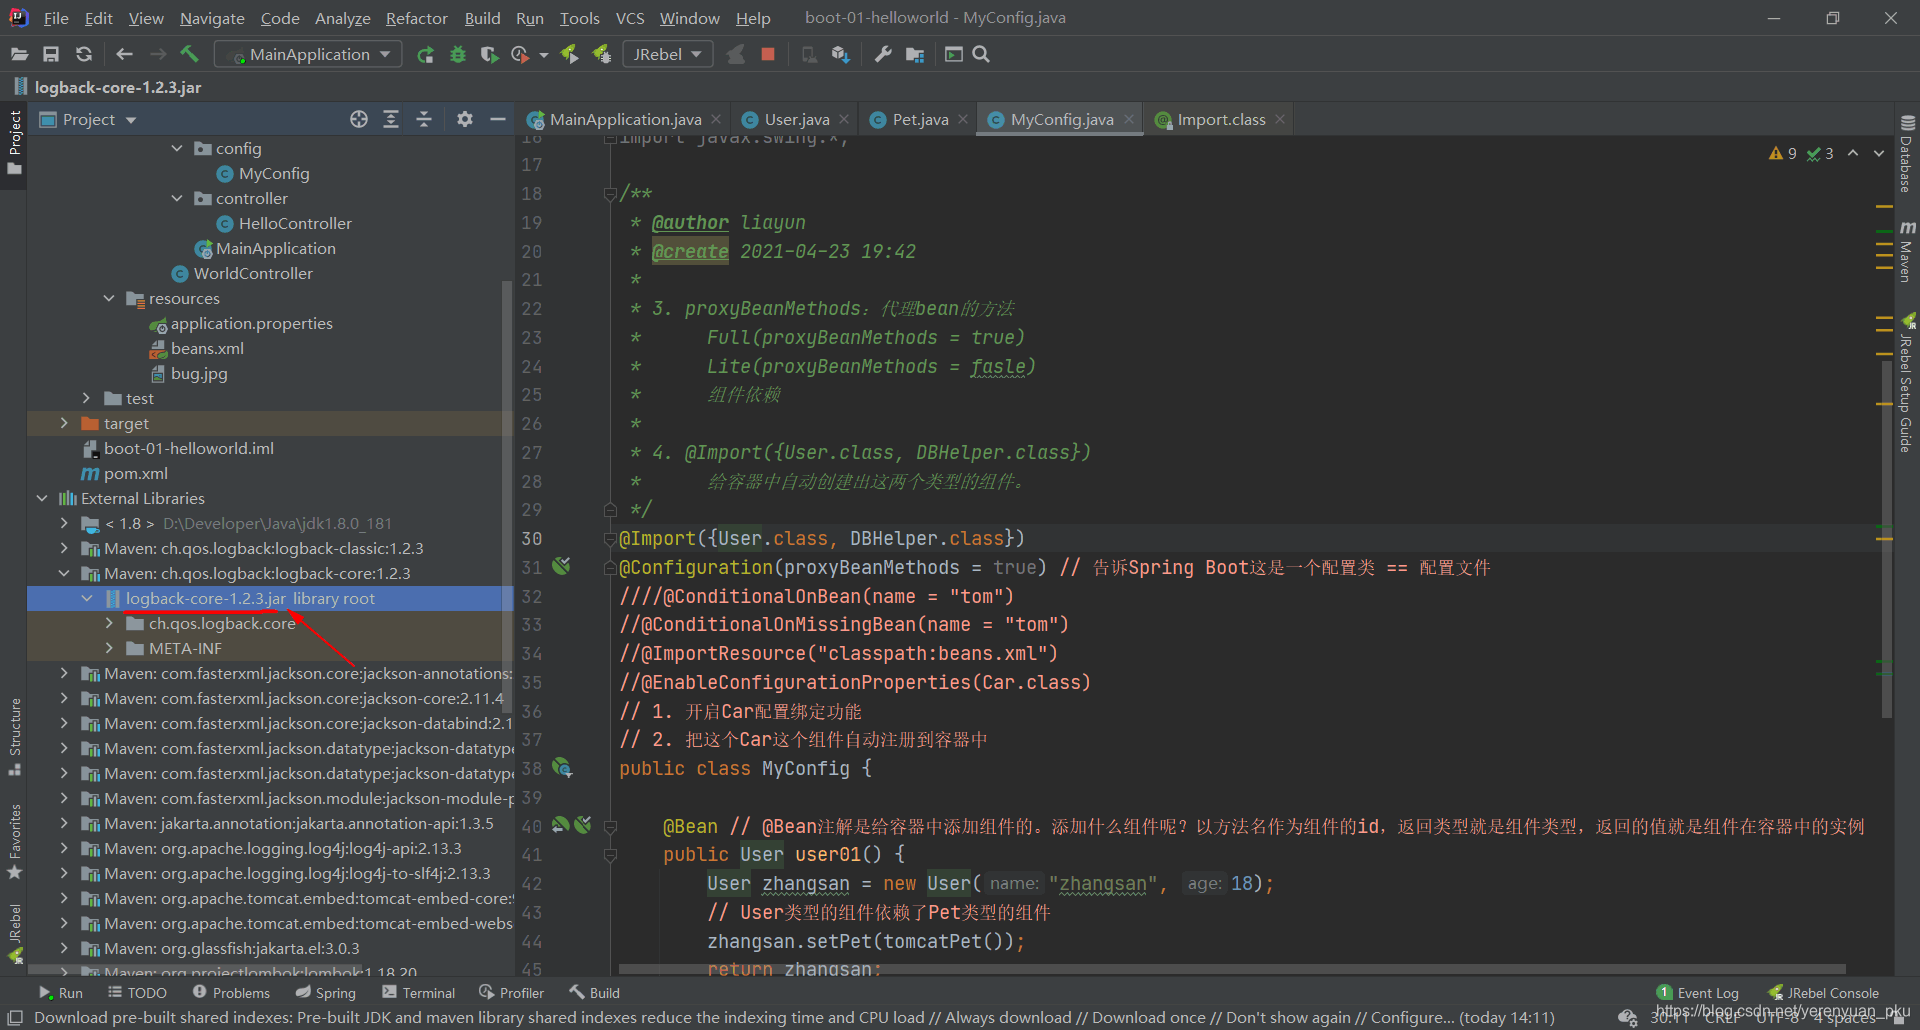Open Project panel gear options

[465, 119]
